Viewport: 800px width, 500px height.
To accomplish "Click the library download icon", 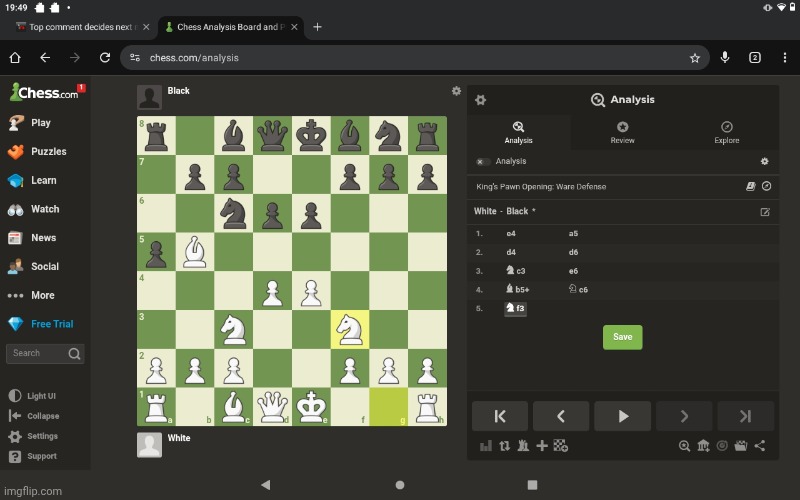I will (703, 446).
